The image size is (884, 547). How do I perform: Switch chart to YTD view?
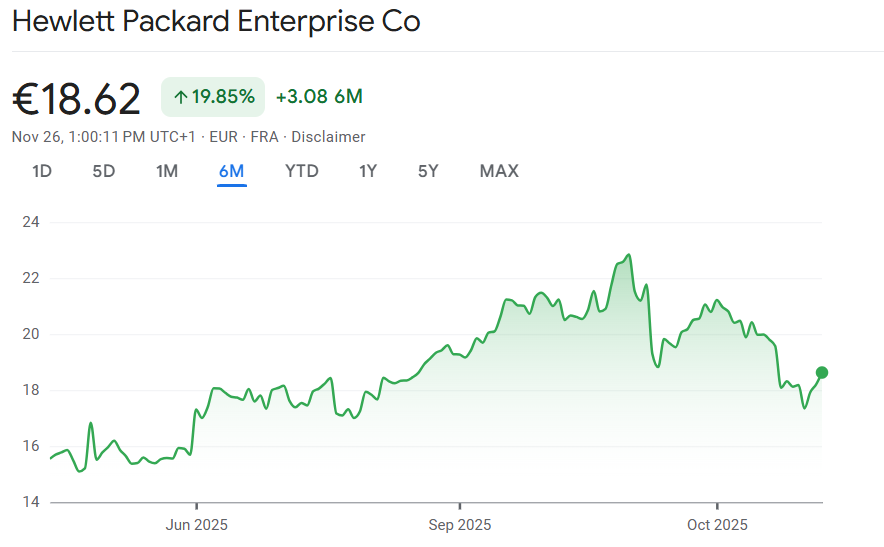pyautogui.click(x=302, y=171)
